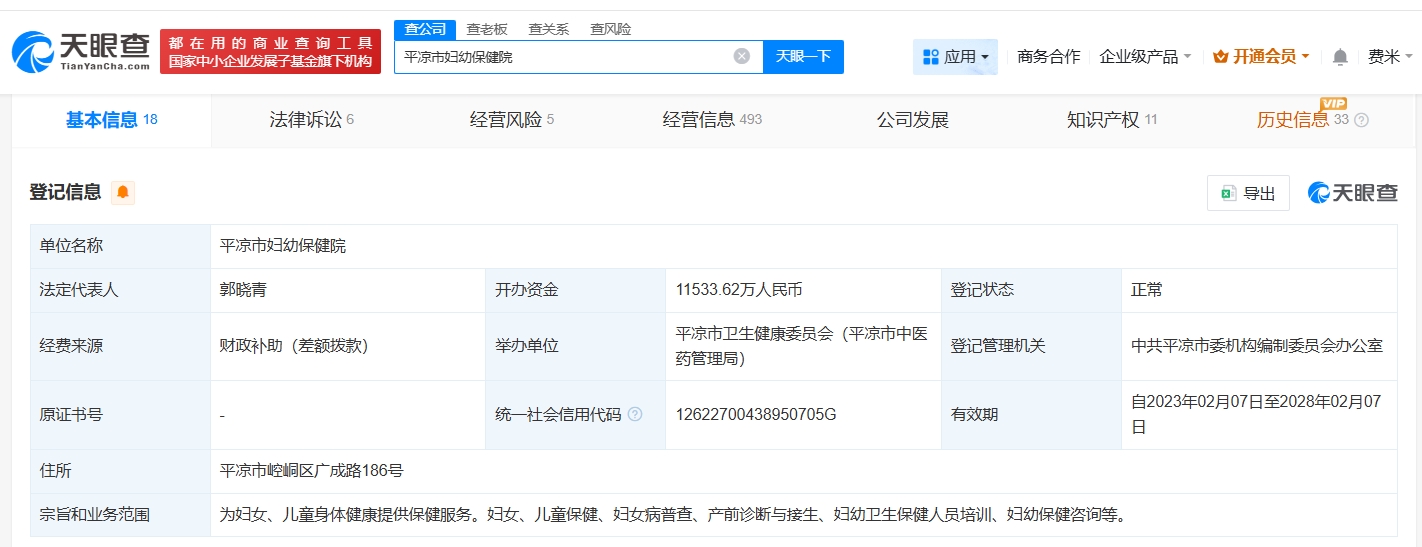1422x547 pixels.
Task: Clear the search box with X icon
Action: [741, 56]
